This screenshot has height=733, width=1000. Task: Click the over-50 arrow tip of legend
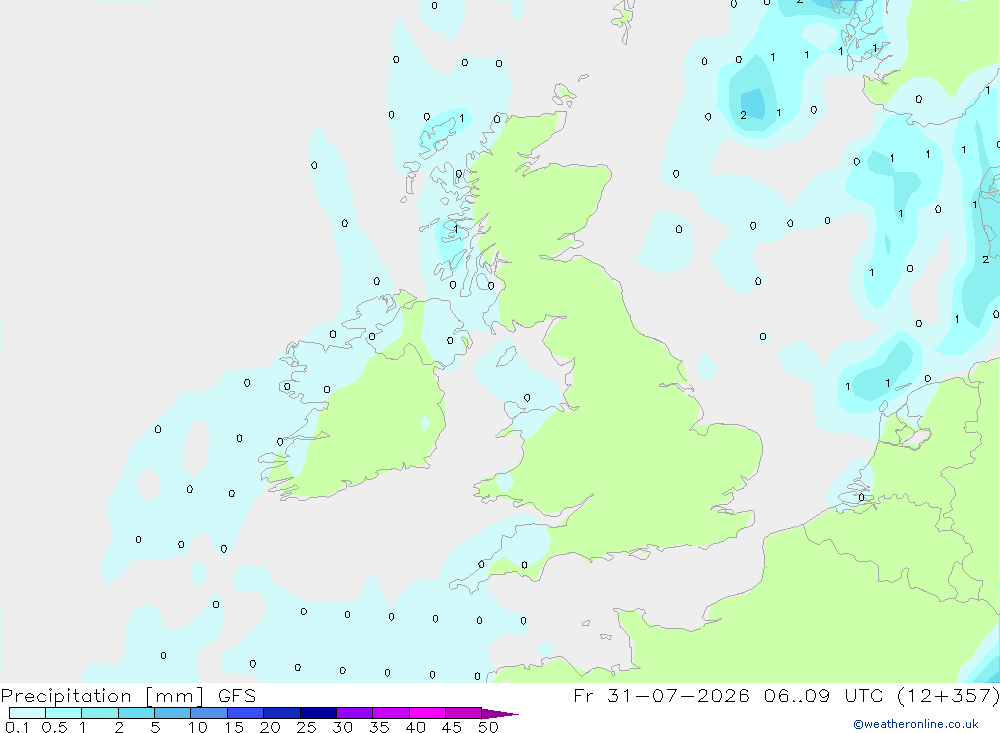click(x=500, y=713)
